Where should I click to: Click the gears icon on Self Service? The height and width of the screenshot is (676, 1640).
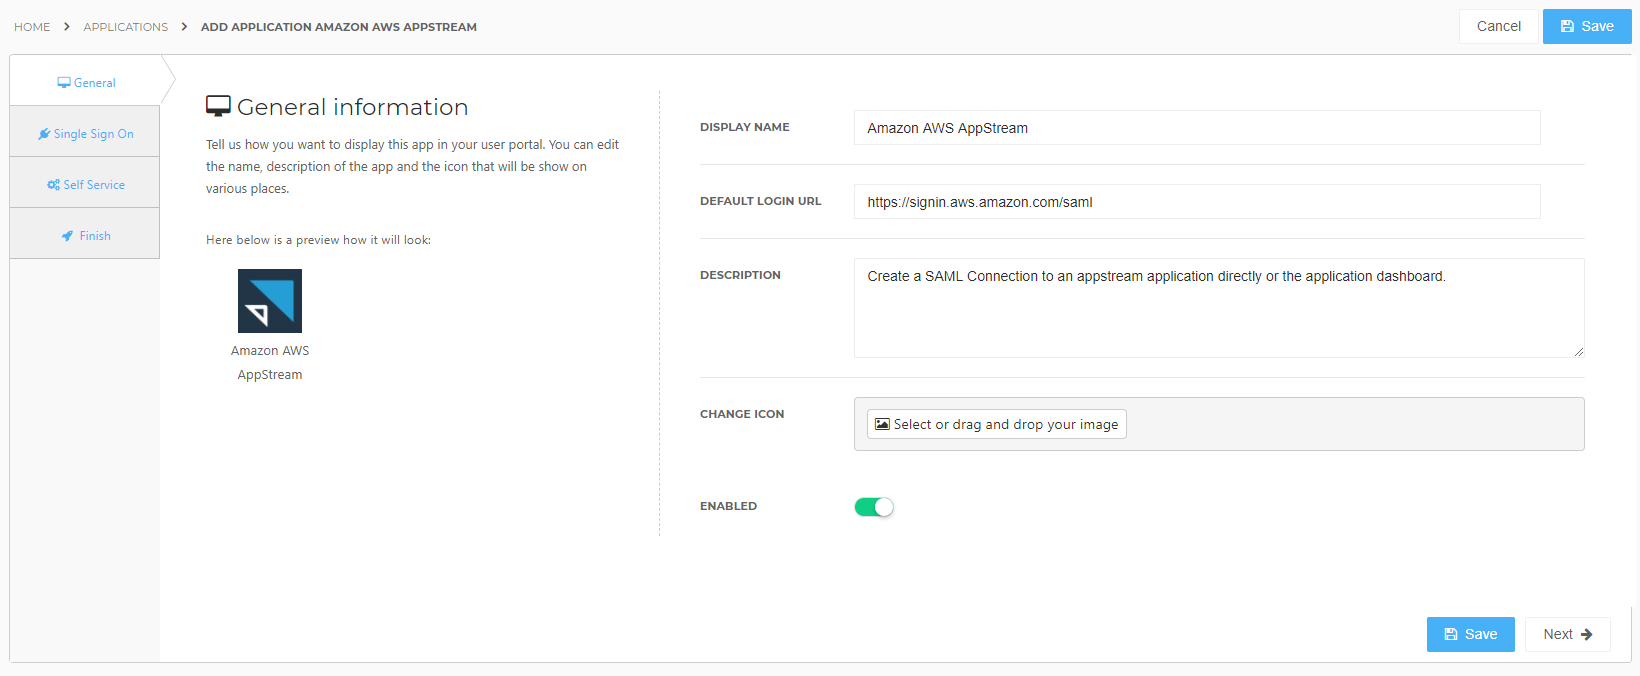point(53,185)
